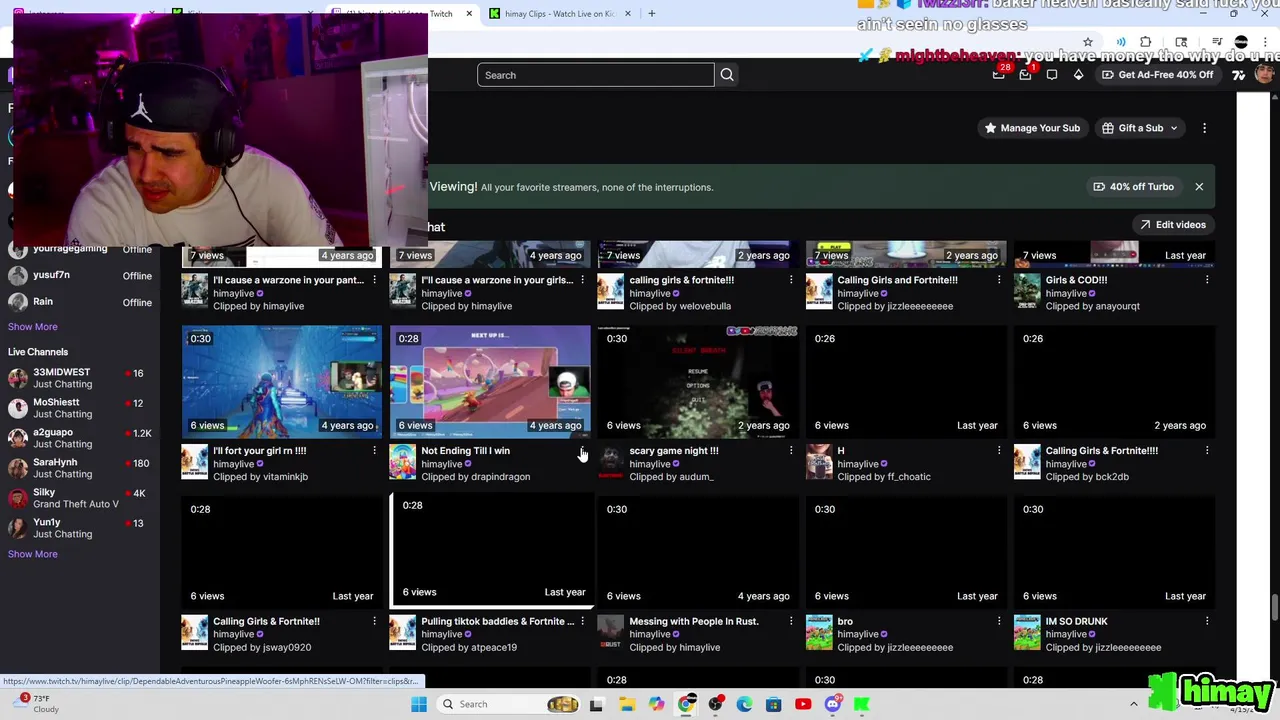Expand Live Channels with Show More
Screen dimensions: 1280x720
tap(33, 554)
